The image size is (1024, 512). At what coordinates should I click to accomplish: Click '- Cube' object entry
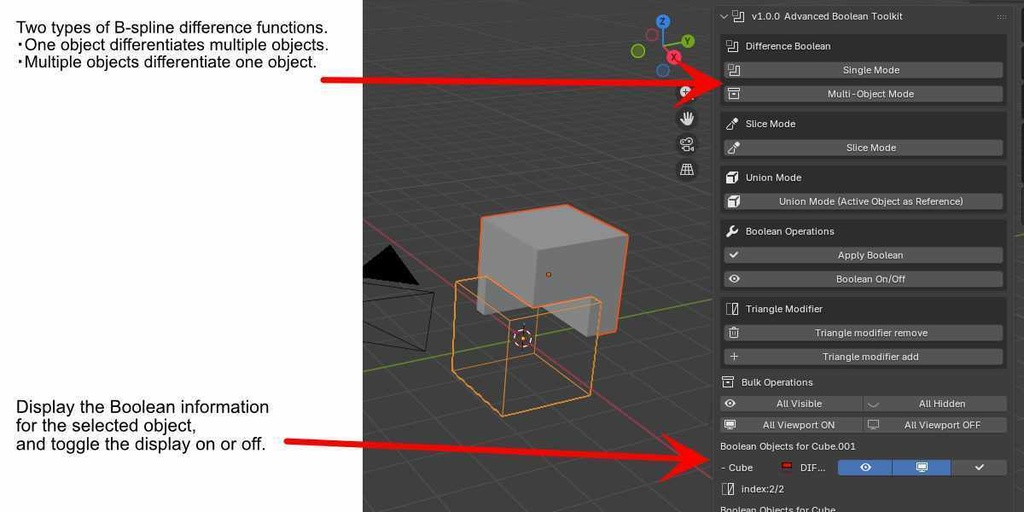click(x=737, y=468)
